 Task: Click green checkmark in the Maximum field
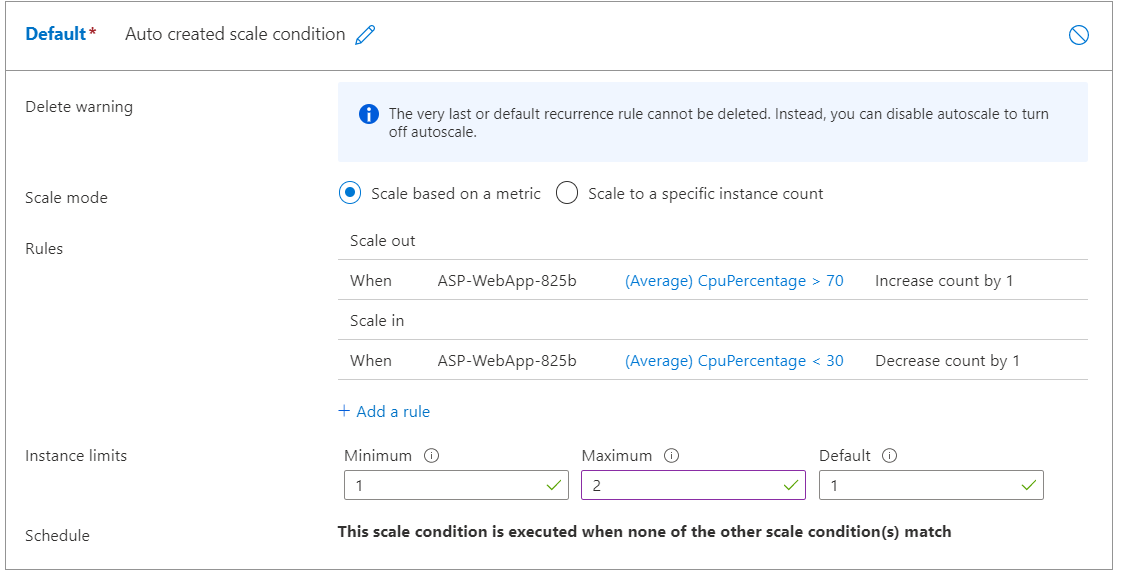[791, 485]
